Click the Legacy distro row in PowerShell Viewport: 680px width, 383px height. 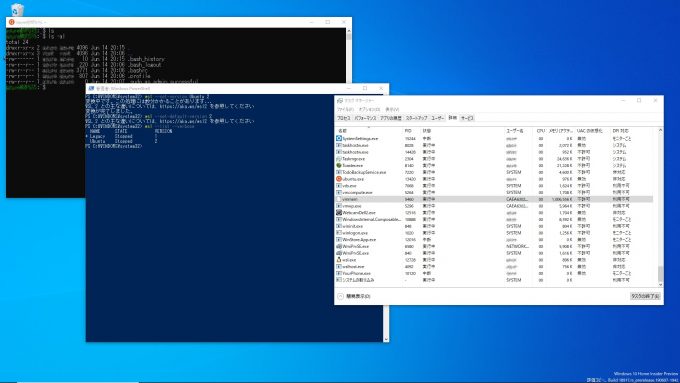pyautogui.click(x=122, y=136)
